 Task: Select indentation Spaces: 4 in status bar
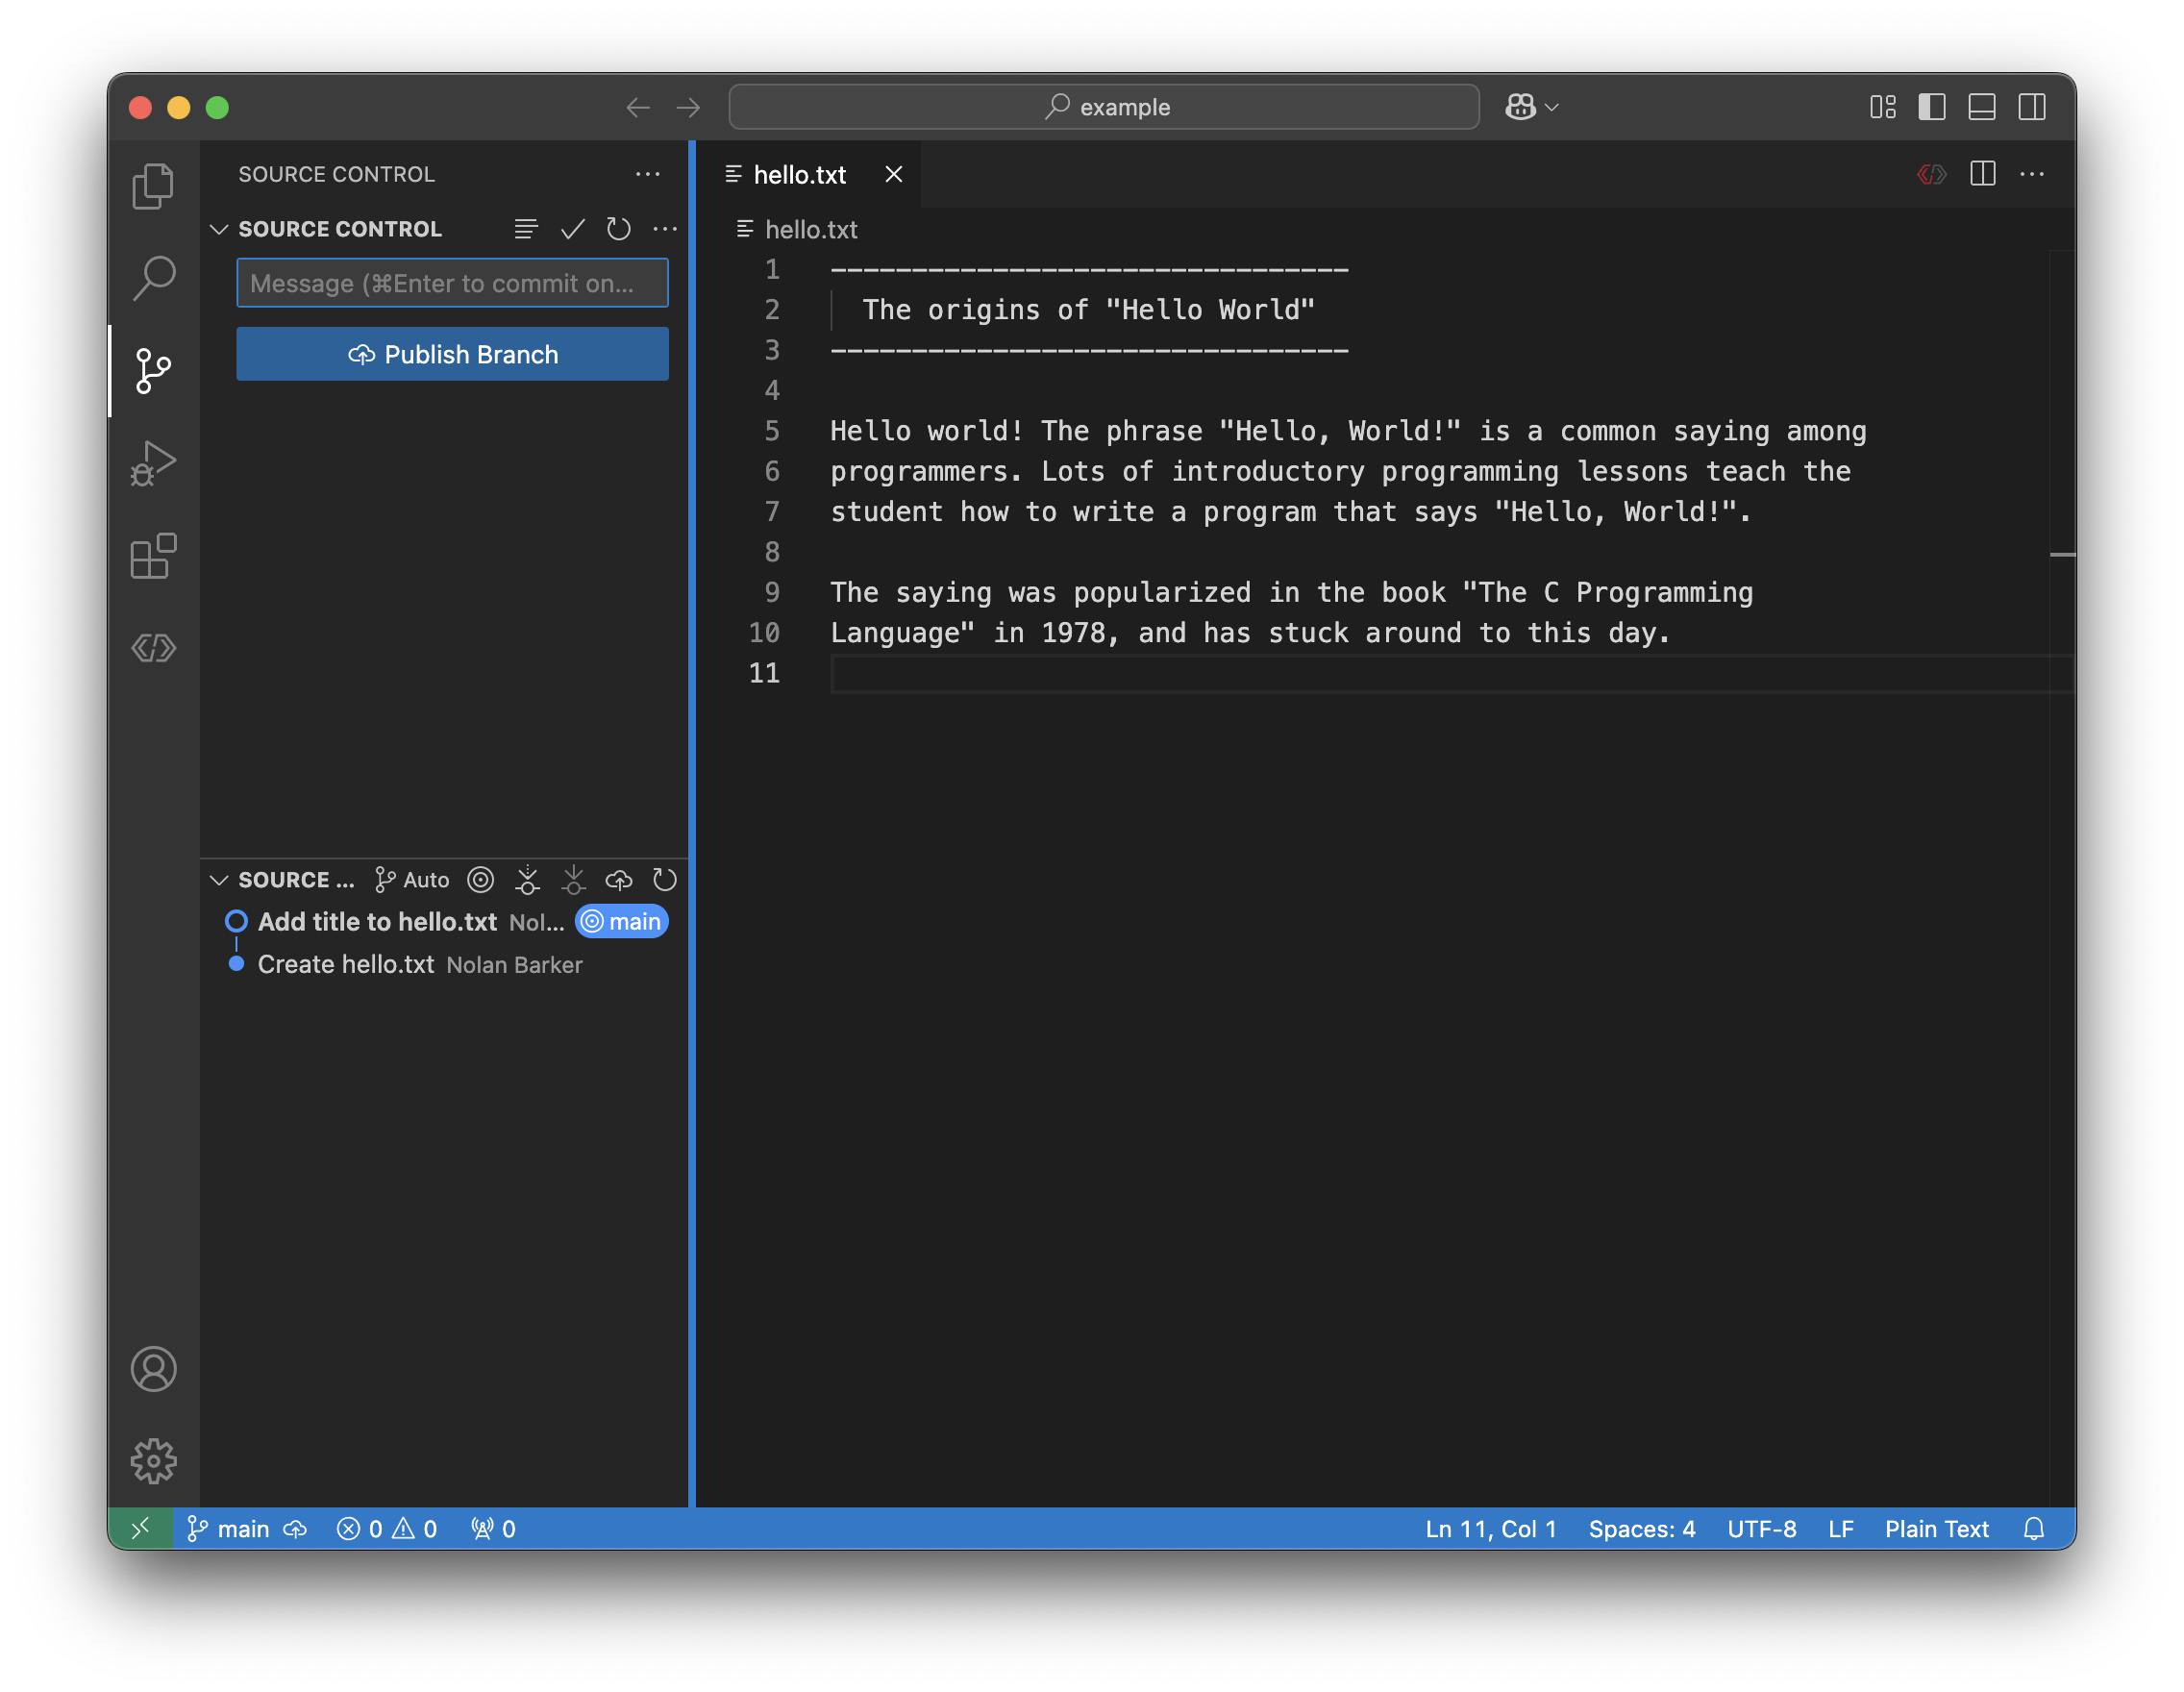point(1642,1528)
